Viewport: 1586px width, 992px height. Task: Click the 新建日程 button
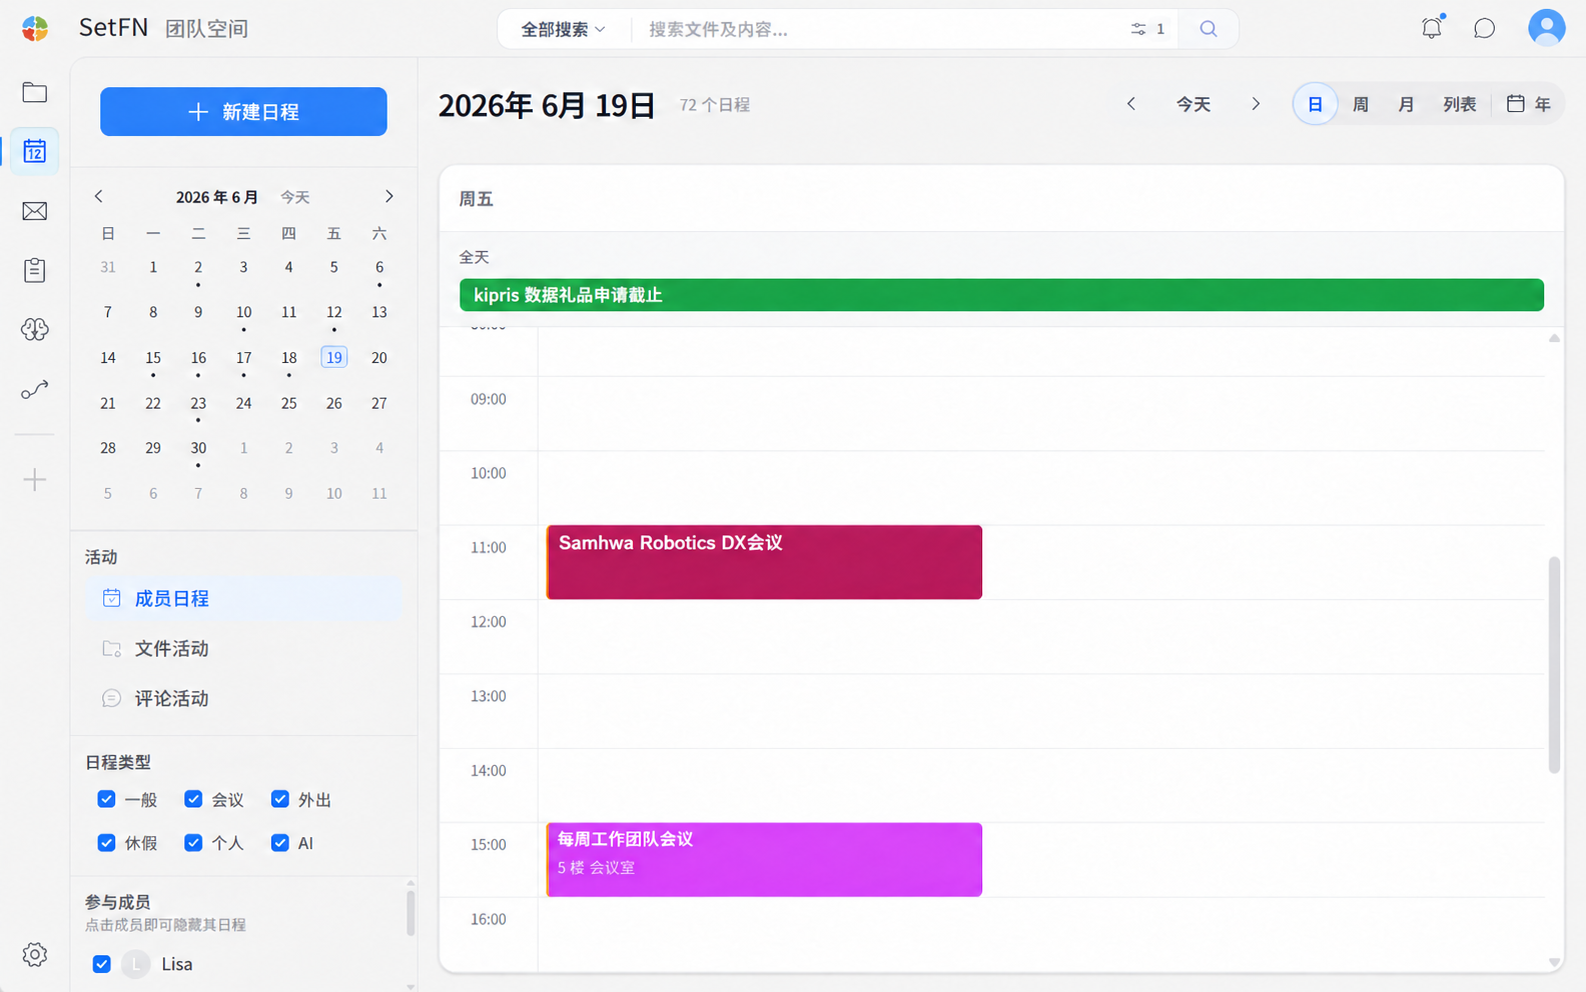[243, 111]
